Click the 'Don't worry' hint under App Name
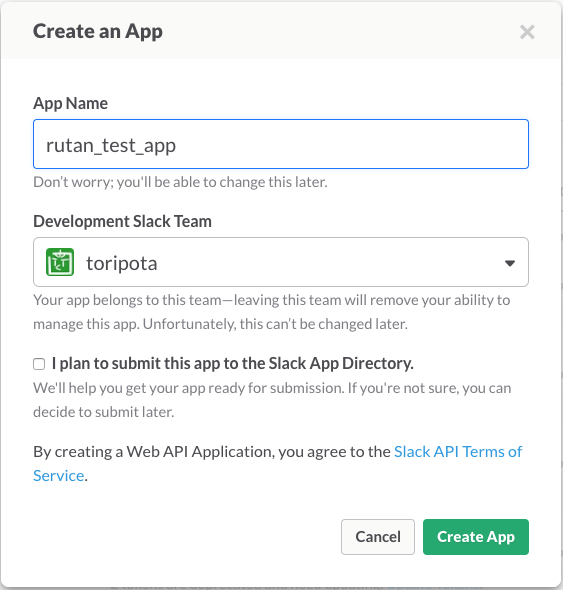Viewport: 563px width, 590px height. point(180,182)
